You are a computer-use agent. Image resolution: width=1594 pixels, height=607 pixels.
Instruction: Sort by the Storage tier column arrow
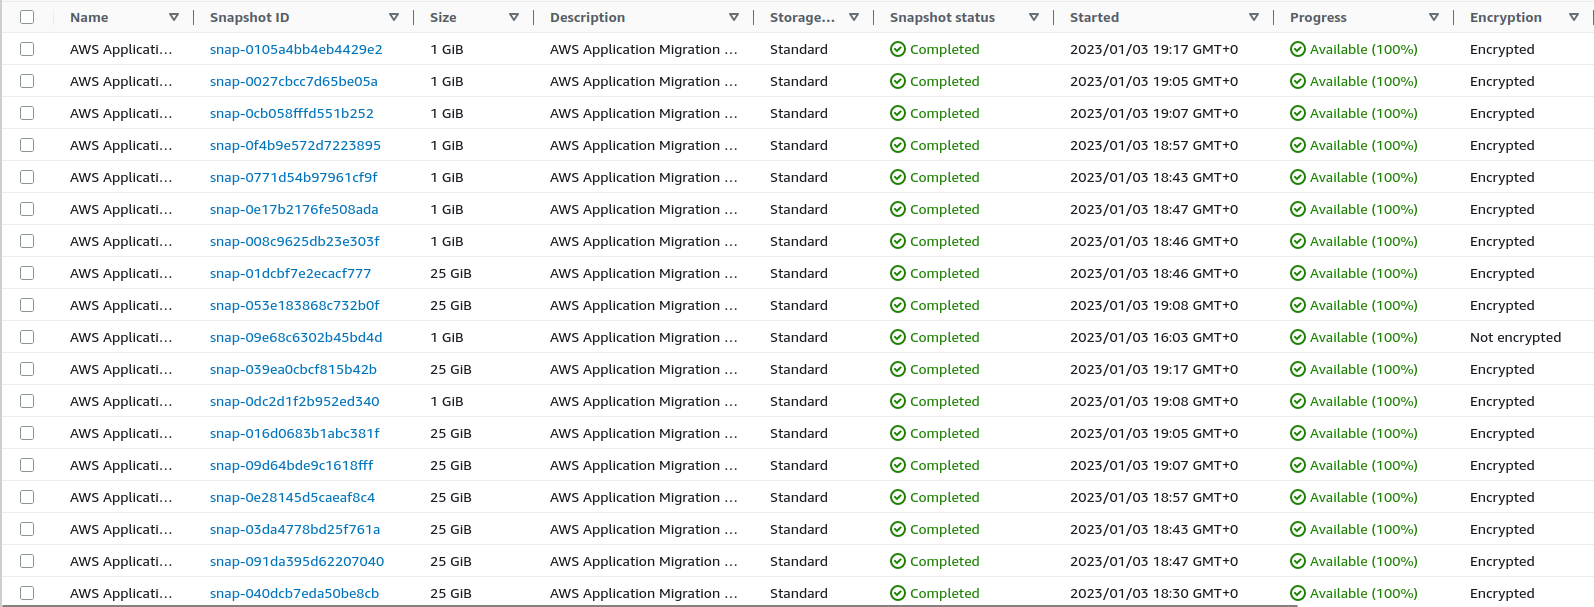[854, 17]
